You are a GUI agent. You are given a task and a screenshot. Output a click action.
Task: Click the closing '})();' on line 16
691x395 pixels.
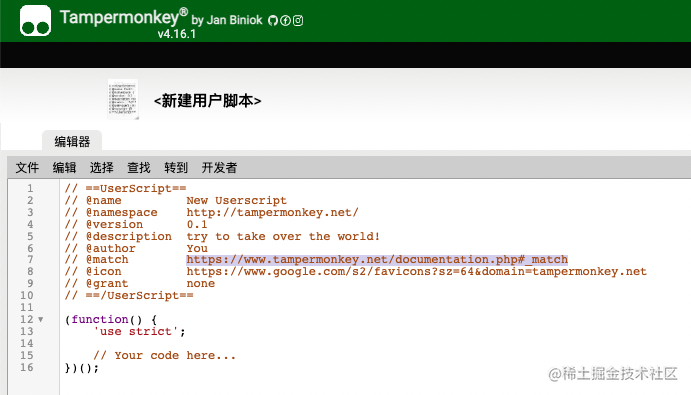(x=82, y=367)
